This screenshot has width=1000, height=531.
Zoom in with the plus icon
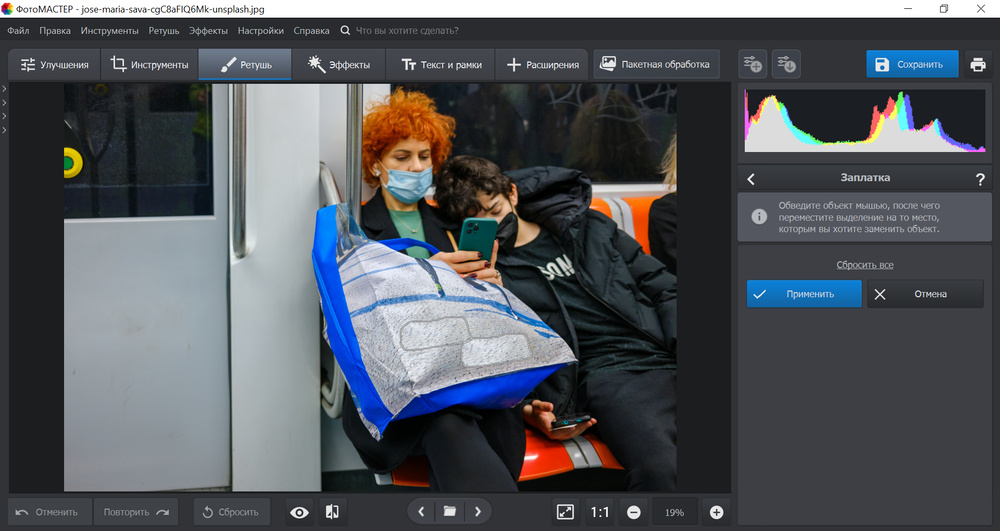[x=716, y=512]
